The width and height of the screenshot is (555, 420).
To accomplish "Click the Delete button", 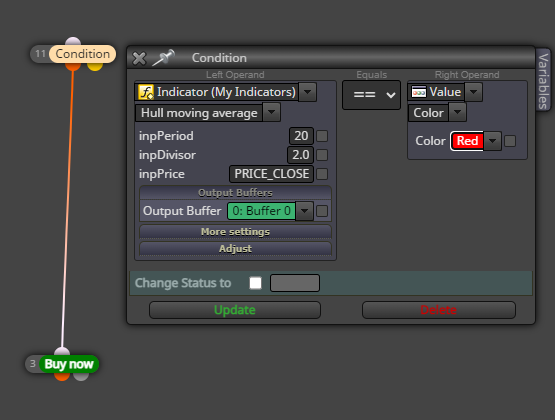I will pos(439,310).
